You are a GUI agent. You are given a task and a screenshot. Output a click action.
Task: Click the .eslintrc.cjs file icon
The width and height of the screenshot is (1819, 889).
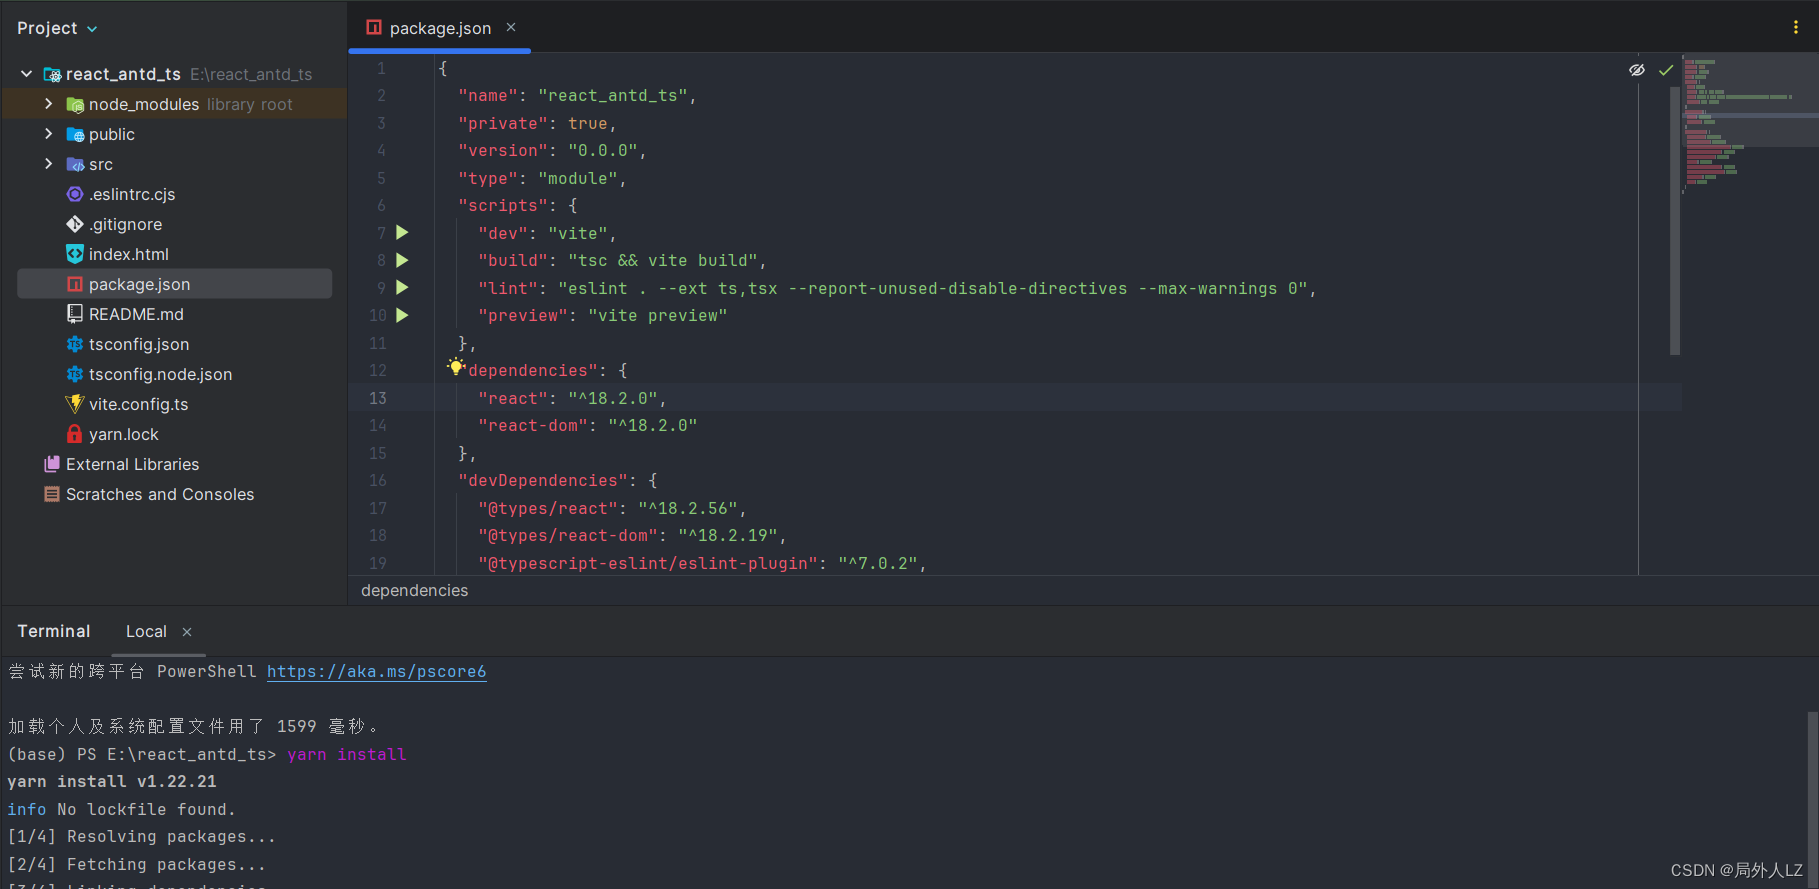(x=75, y=194)
